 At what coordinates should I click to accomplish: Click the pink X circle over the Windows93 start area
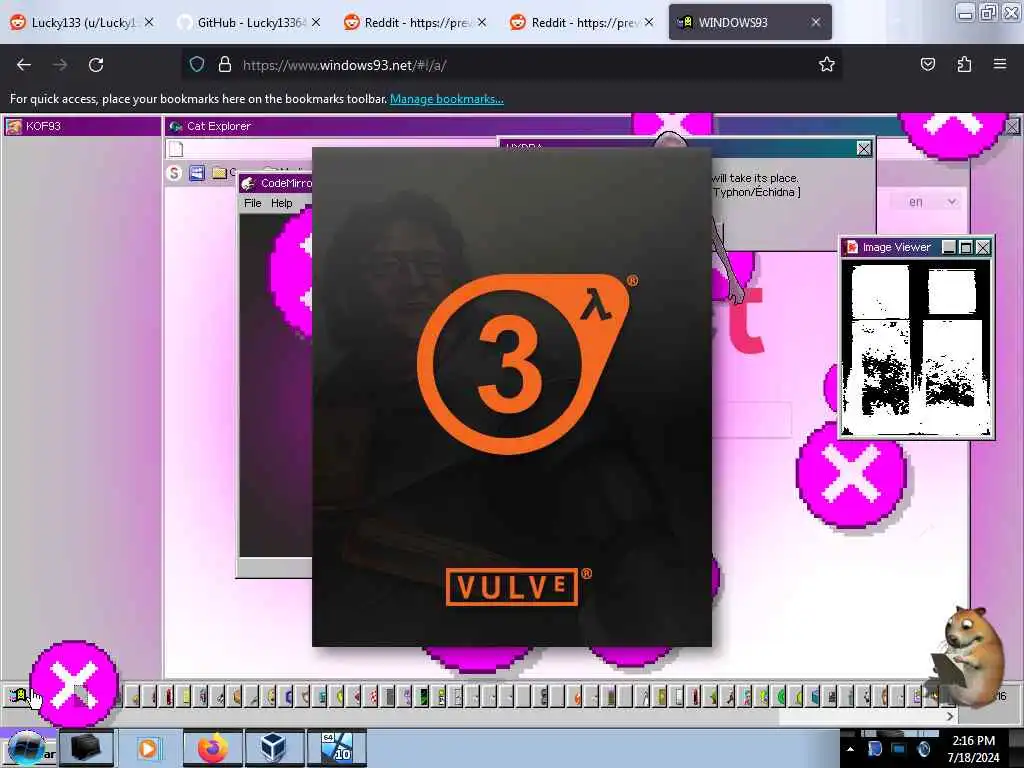(x=74, y=684)
